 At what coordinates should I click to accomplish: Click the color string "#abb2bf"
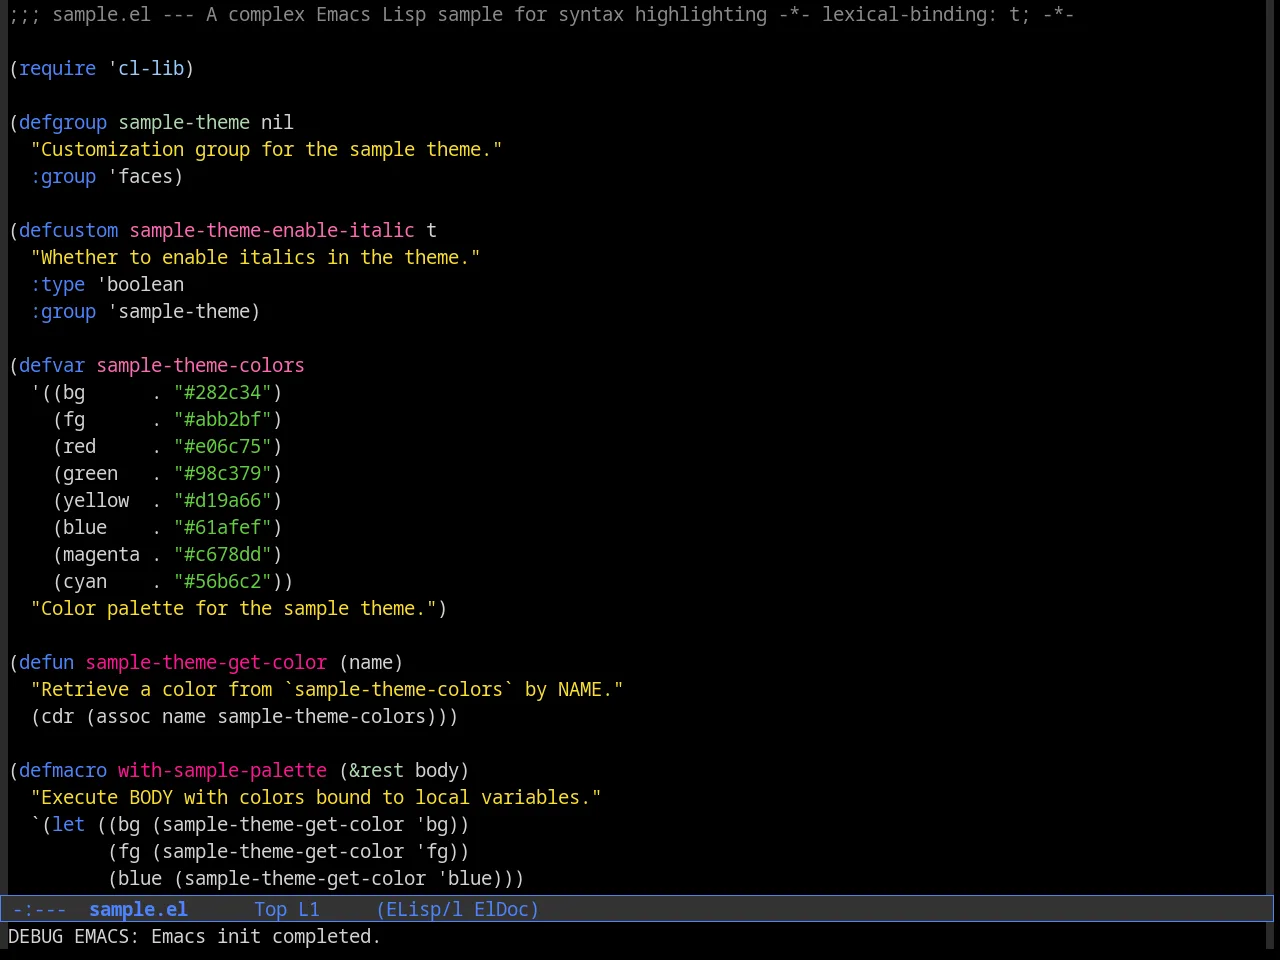tap(223, 419)
